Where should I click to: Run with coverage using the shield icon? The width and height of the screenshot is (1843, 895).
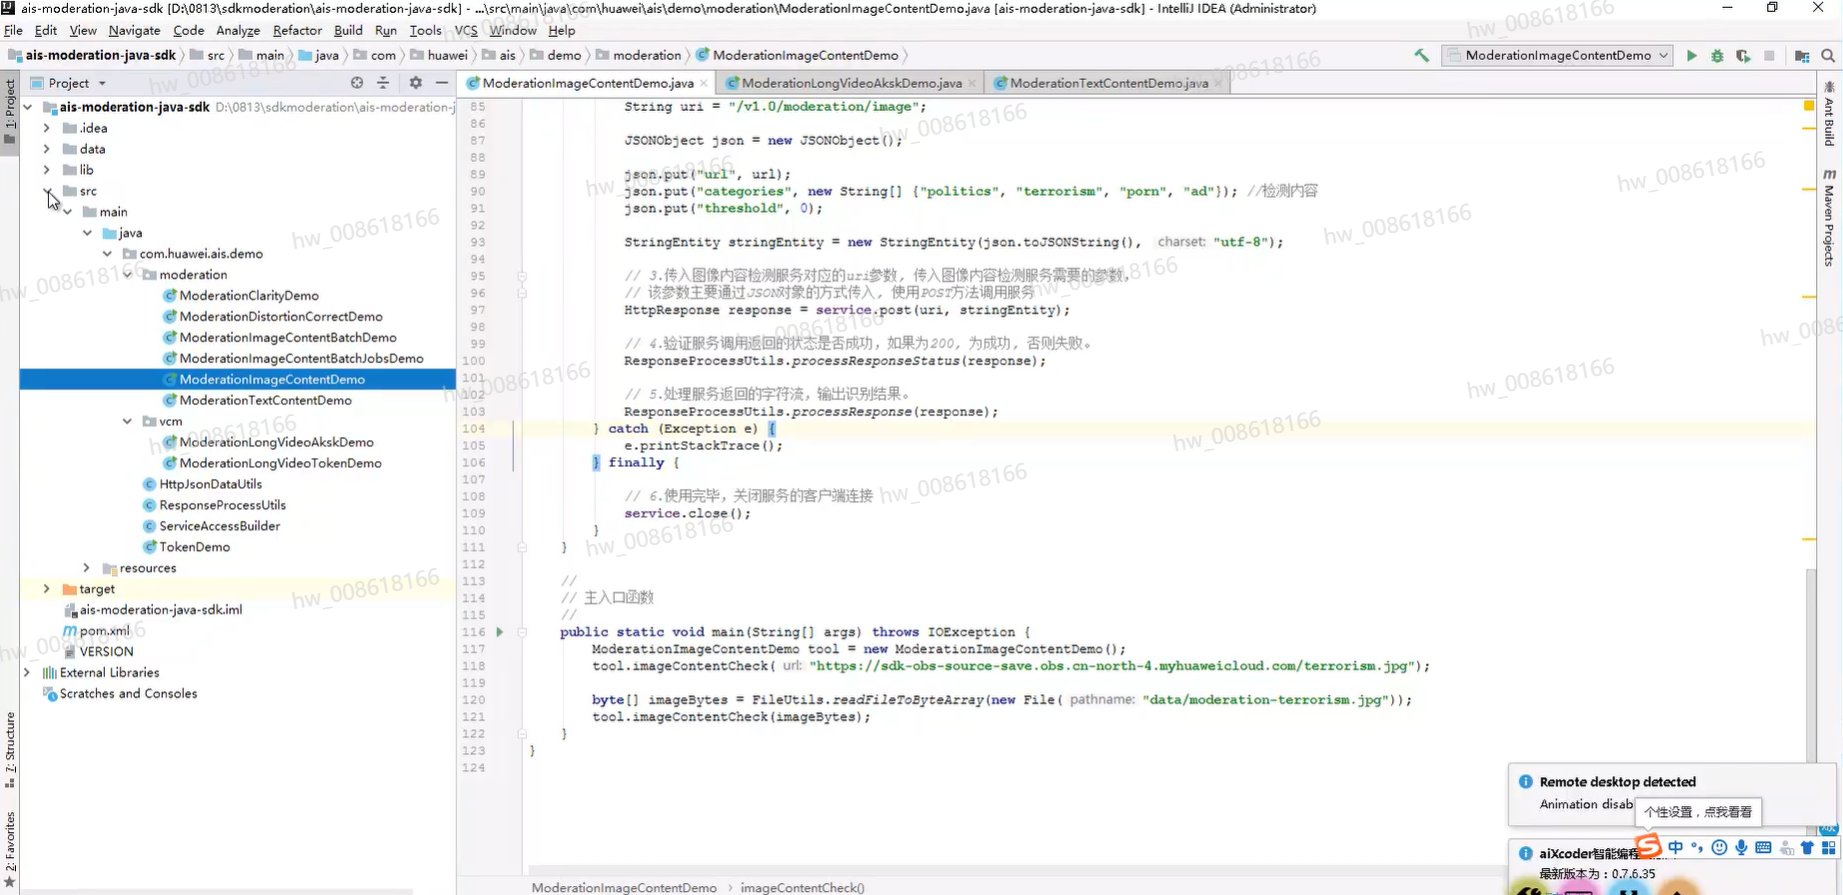point(1743,56)
